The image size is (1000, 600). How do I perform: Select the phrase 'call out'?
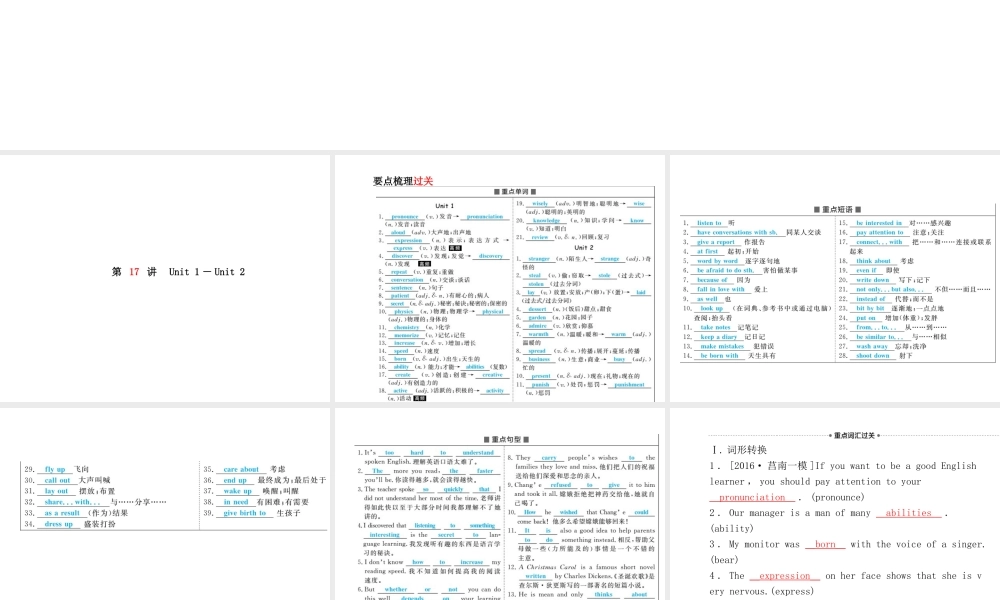tap(57, 480)
